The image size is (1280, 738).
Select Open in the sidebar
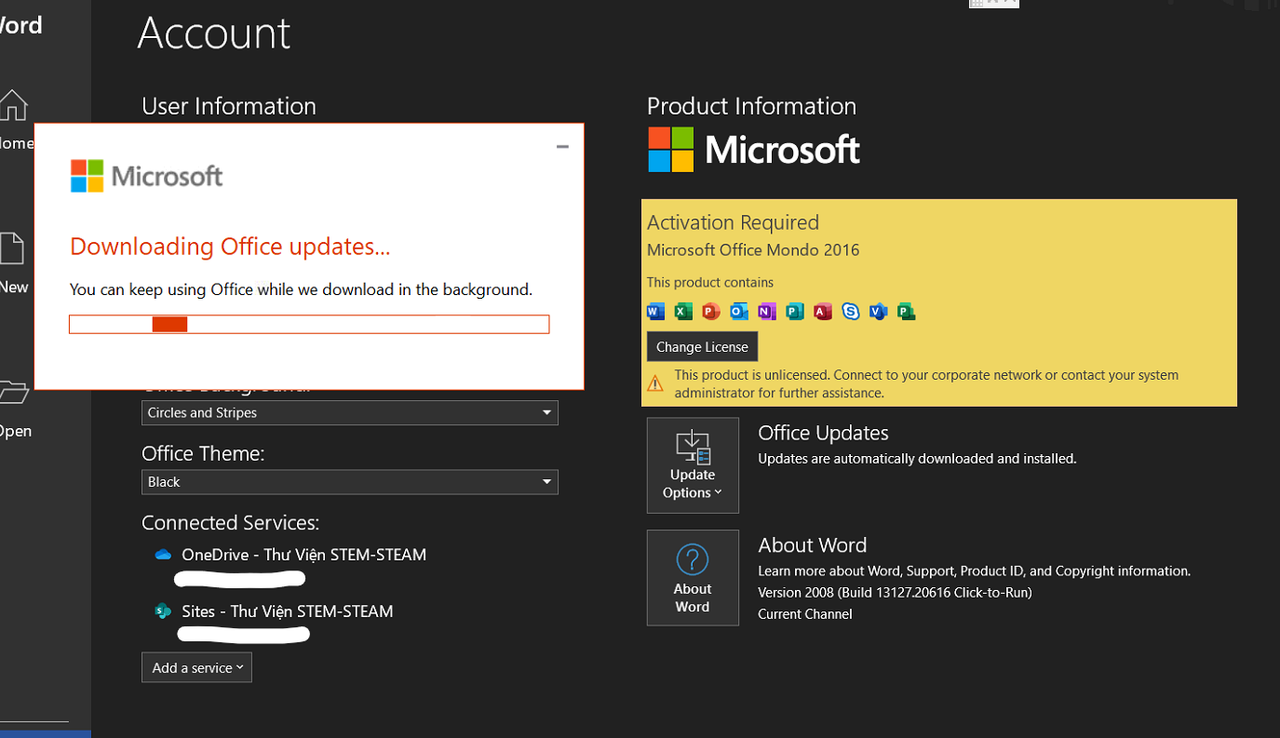coord(14,408)
